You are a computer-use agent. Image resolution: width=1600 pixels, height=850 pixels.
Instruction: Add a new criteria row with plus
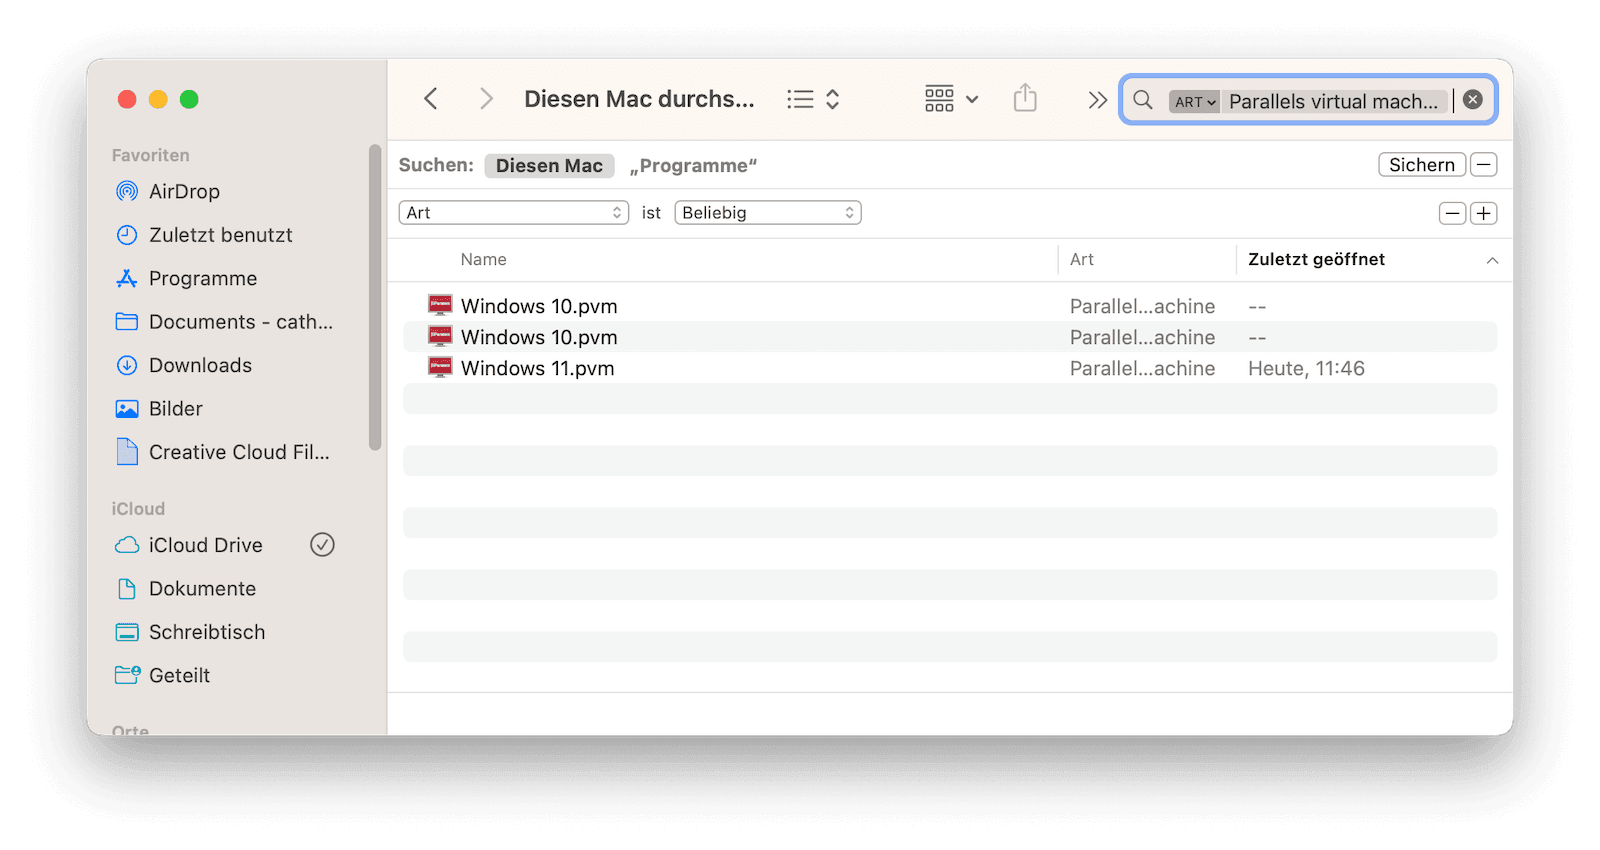point(1484,213)
